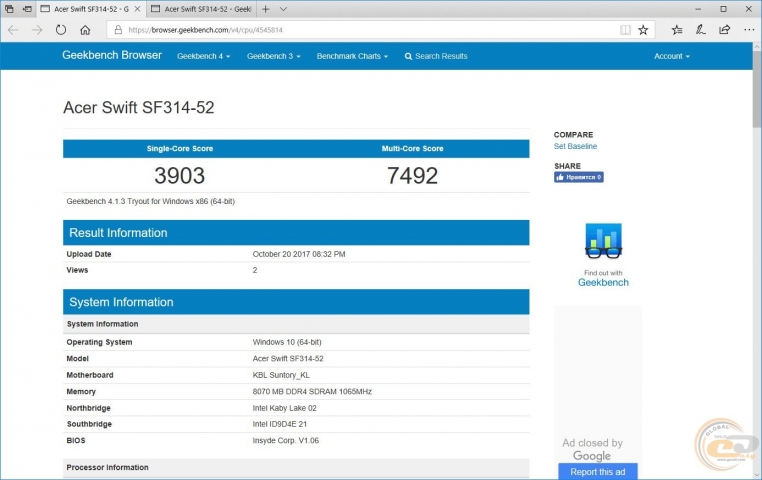The height and width of the screenshot is (480, 762).
Task: Click the Set Baseline link
Action: [x=575, y=146]
